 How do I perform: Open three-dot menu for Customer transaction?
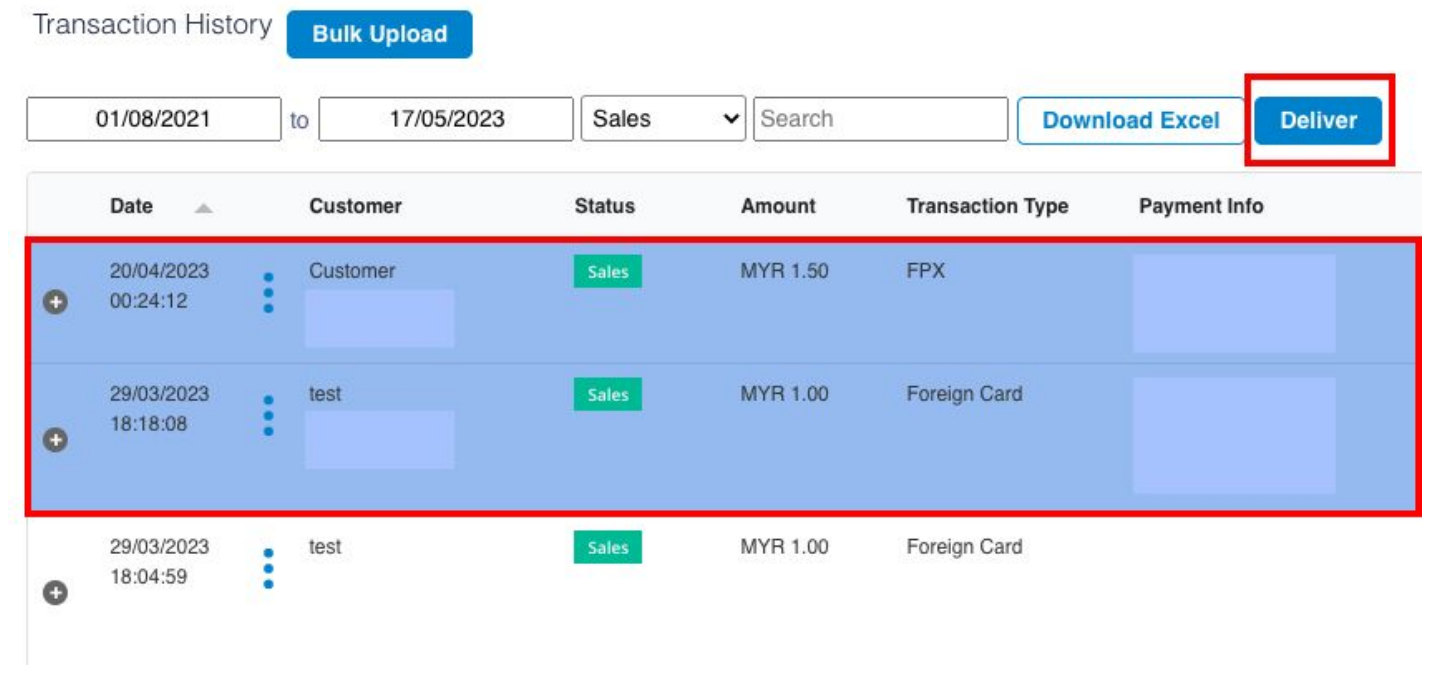point(268,292)
